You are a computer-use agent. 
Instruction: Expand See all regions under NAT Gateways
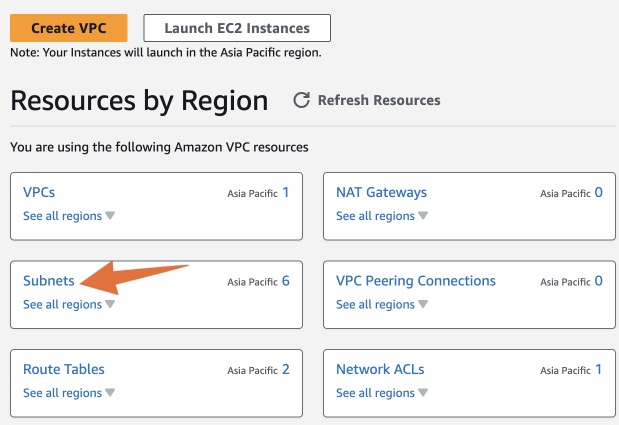tap(382, 216)
